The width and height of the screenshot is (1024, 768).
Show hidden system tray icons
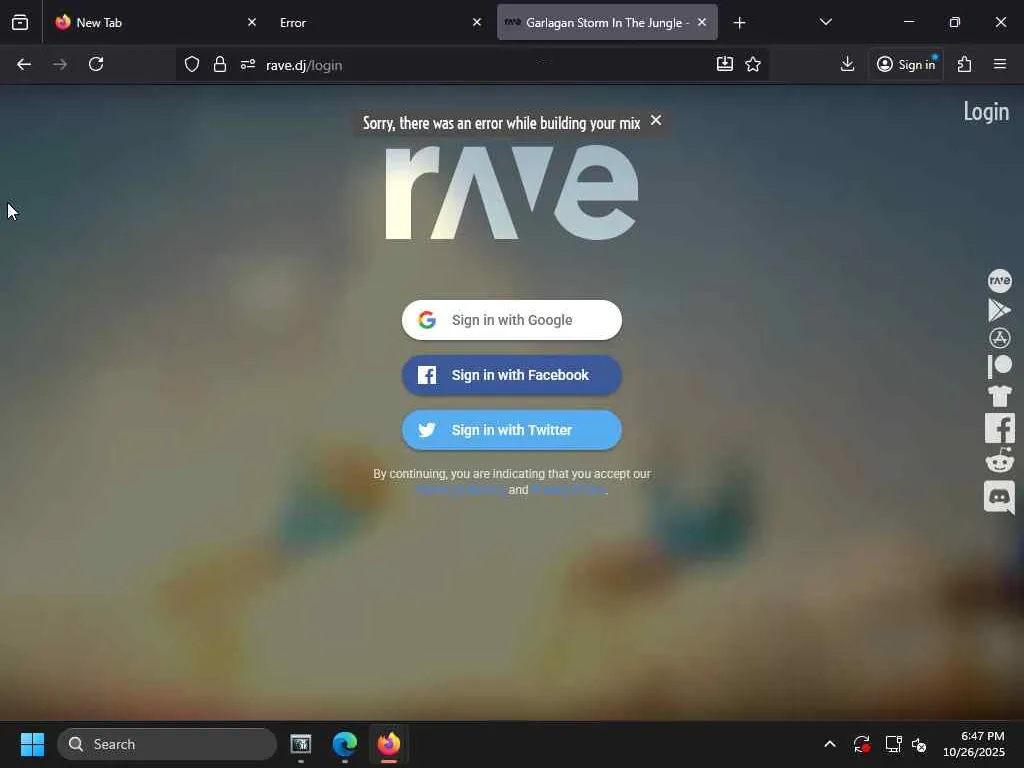[829, 744]
